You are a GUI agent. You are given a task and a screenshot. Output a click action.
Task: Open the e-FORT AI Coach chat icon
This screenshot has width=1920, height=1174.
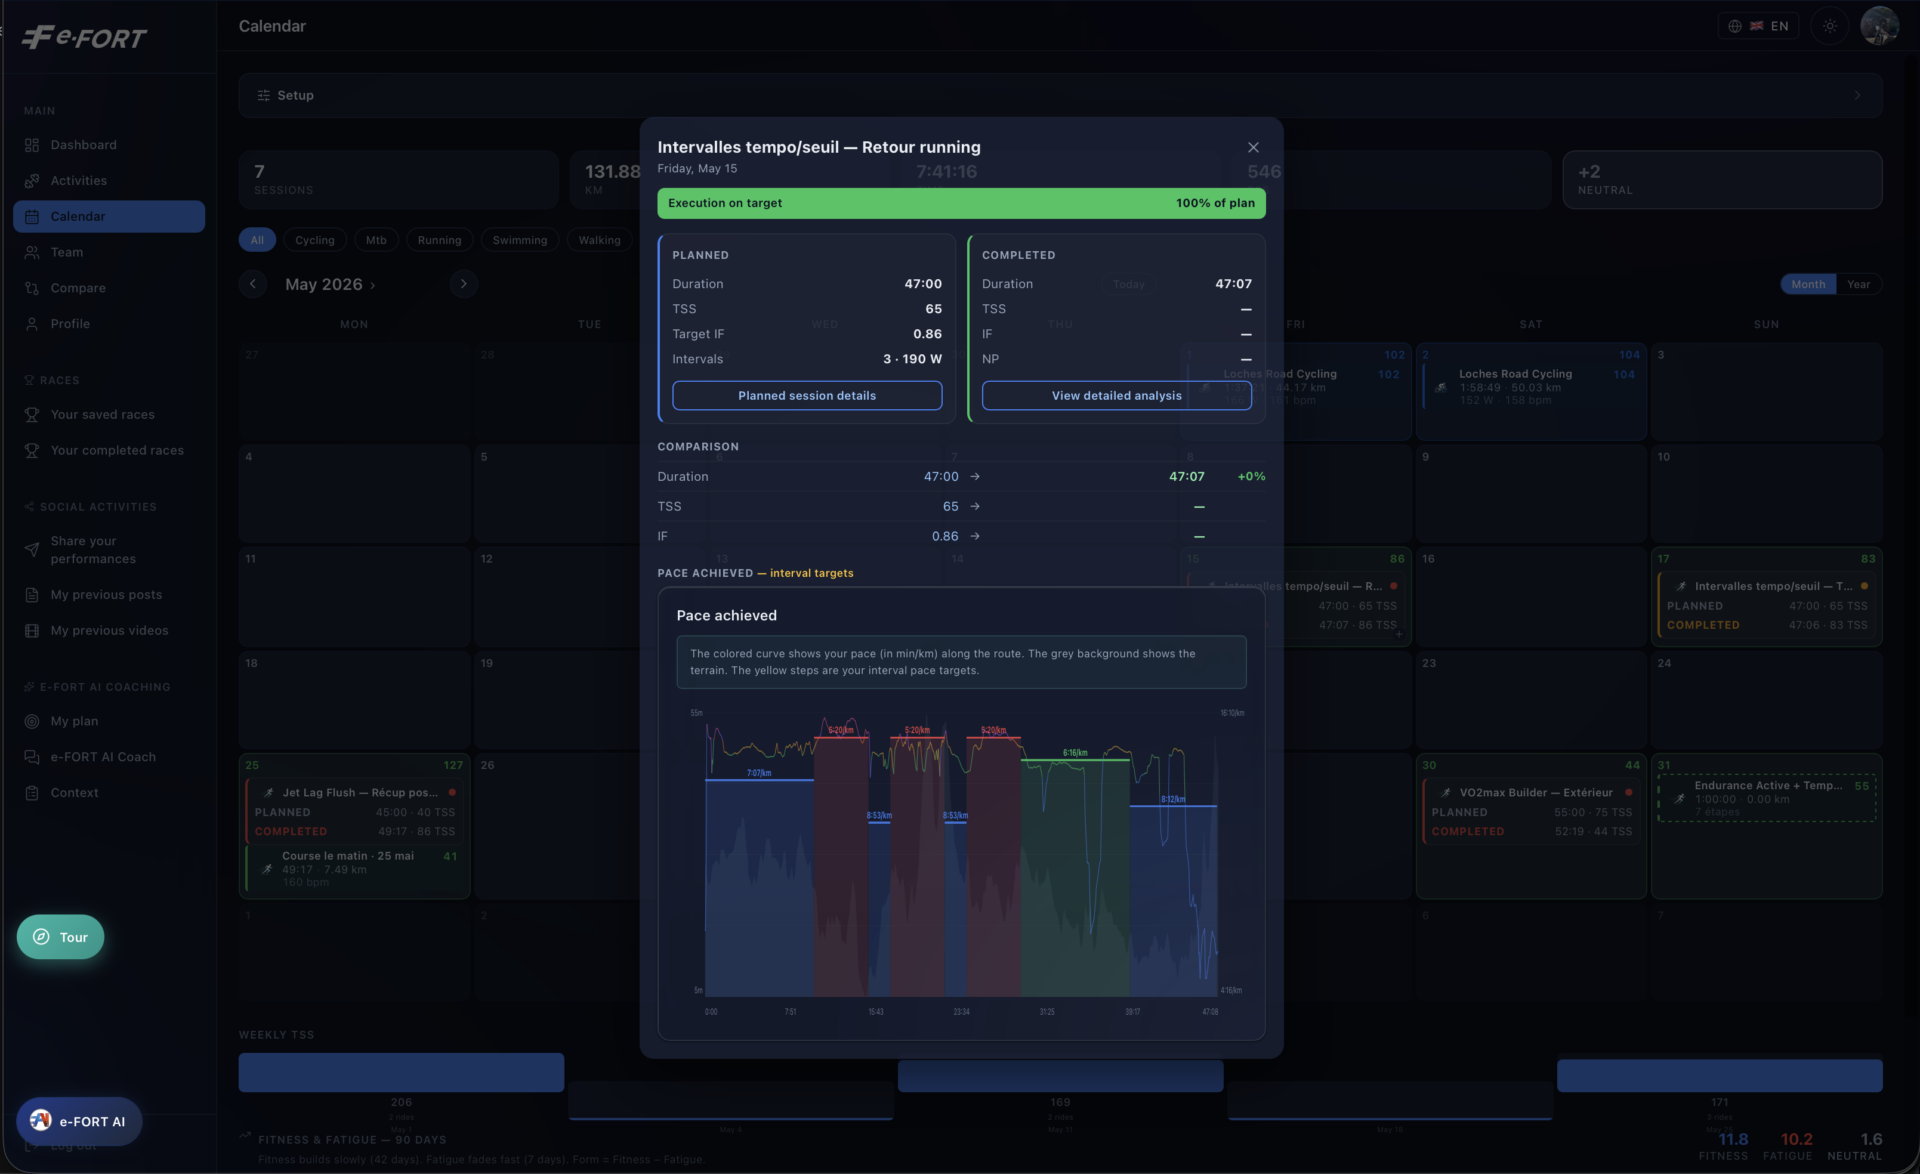click(x=32, y=757)
